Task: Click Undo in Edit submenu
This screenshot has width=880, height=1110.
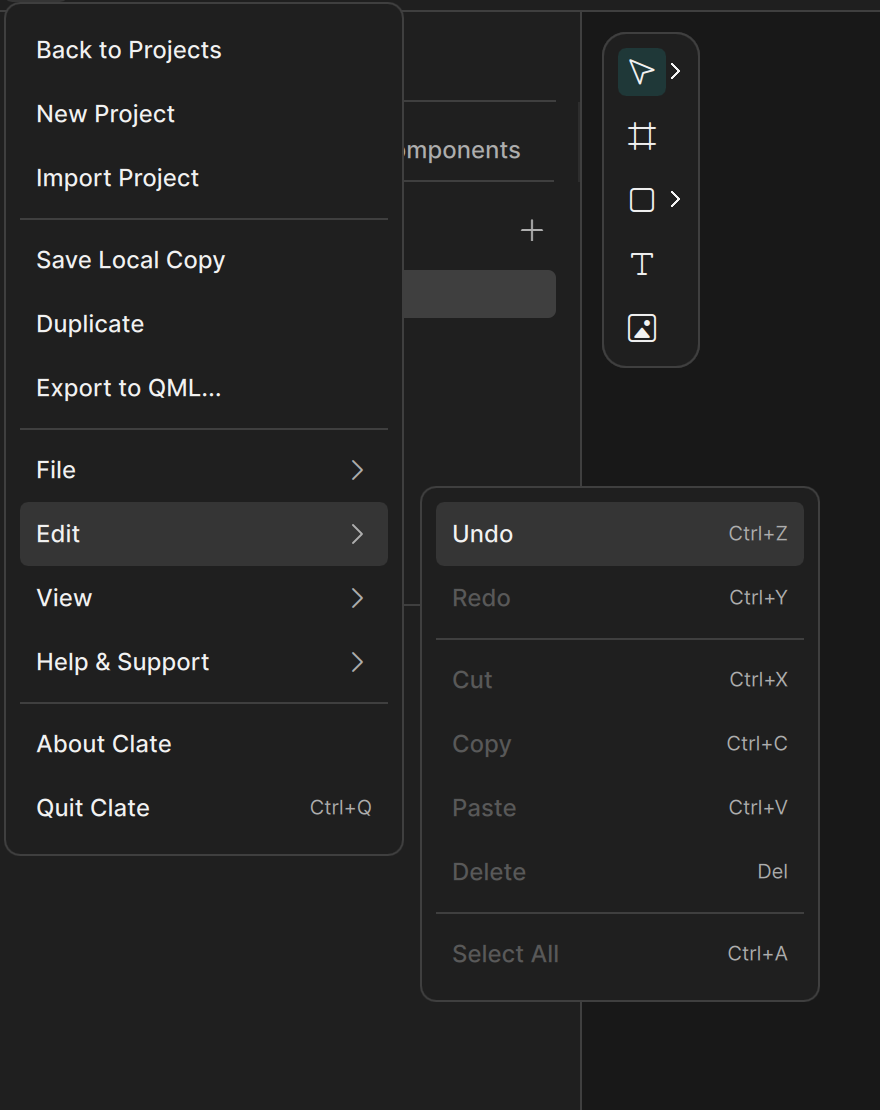Action: click(x=619, y=534)
